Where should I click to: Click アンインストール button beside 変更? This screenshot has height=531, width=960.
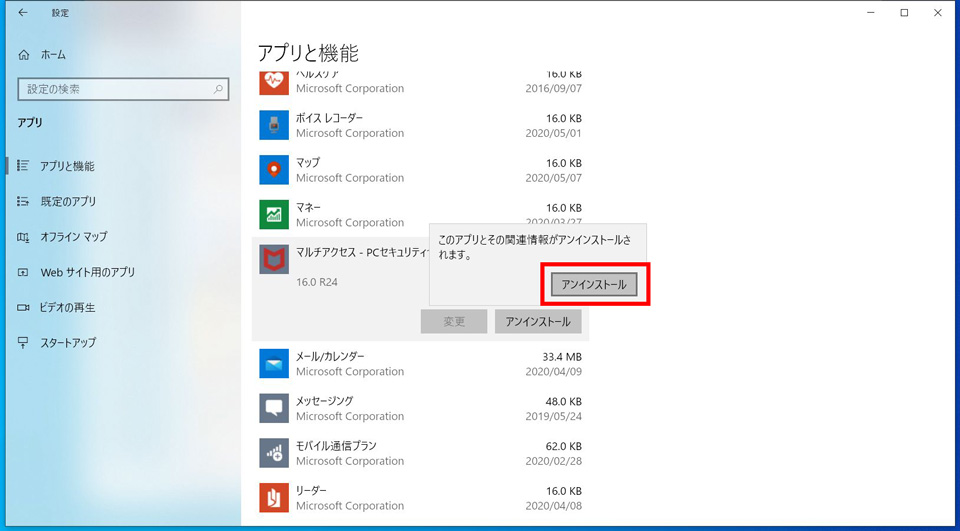tap(538, 322)
